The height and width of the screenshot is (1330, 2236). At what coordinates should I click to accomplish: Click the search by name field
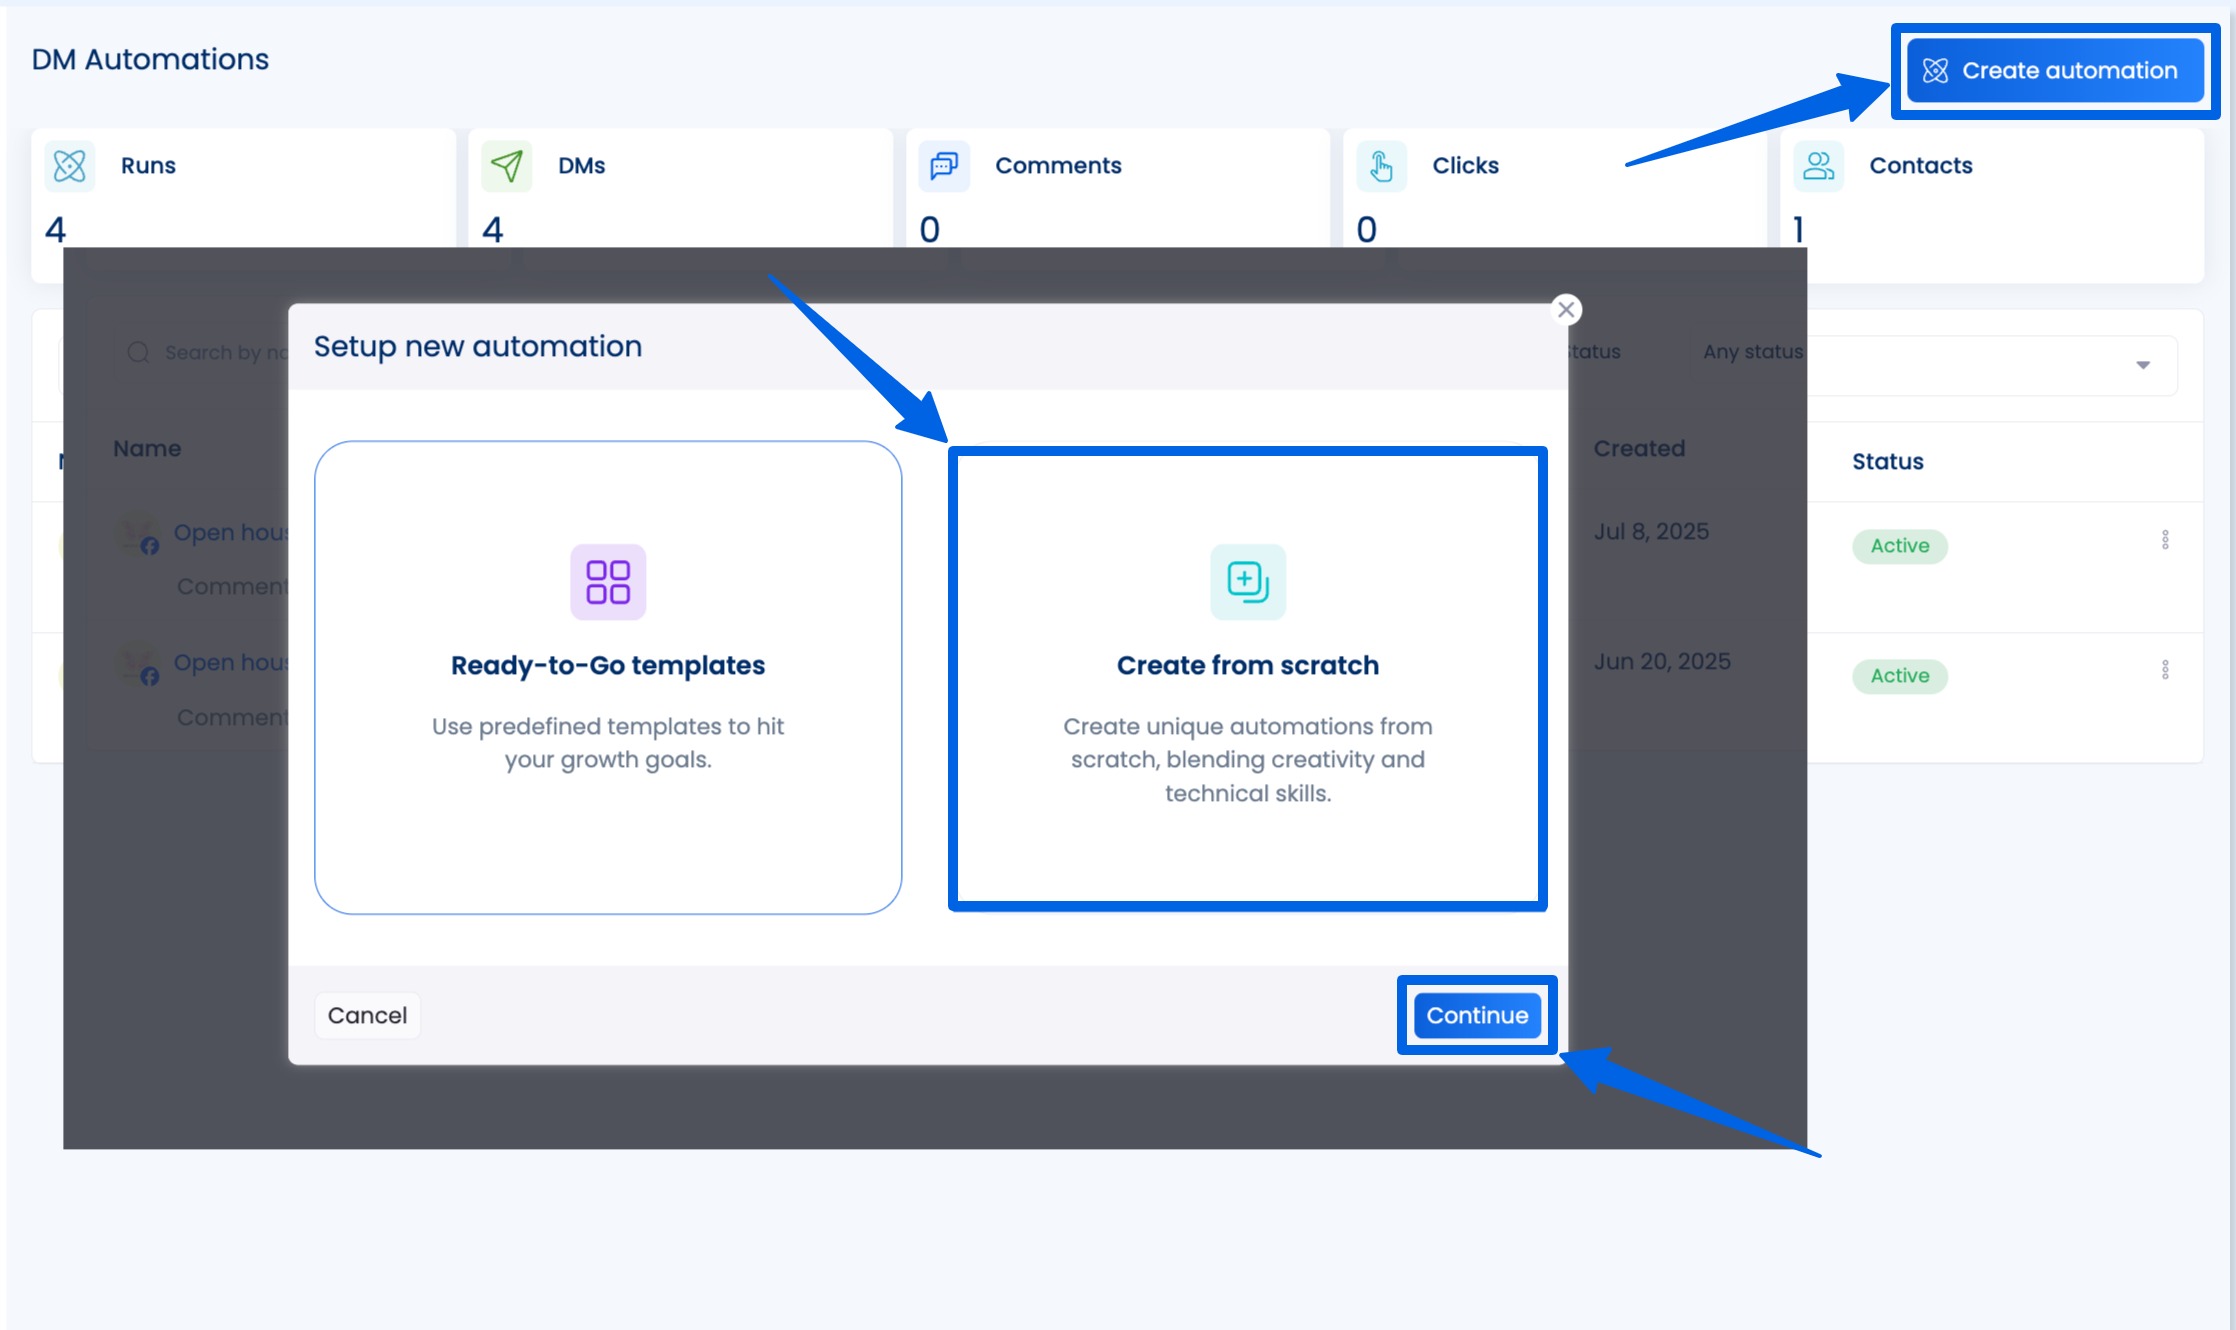210,352
